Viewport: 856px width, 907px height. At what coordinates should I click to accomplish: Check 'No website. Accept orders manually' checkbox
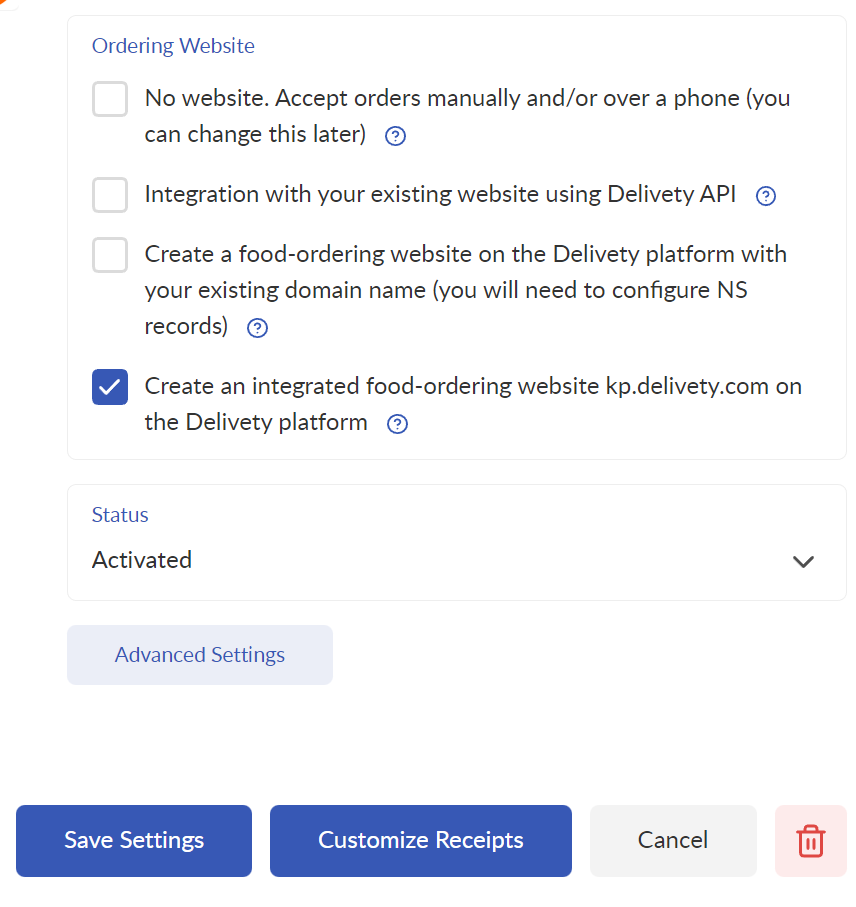110,99
